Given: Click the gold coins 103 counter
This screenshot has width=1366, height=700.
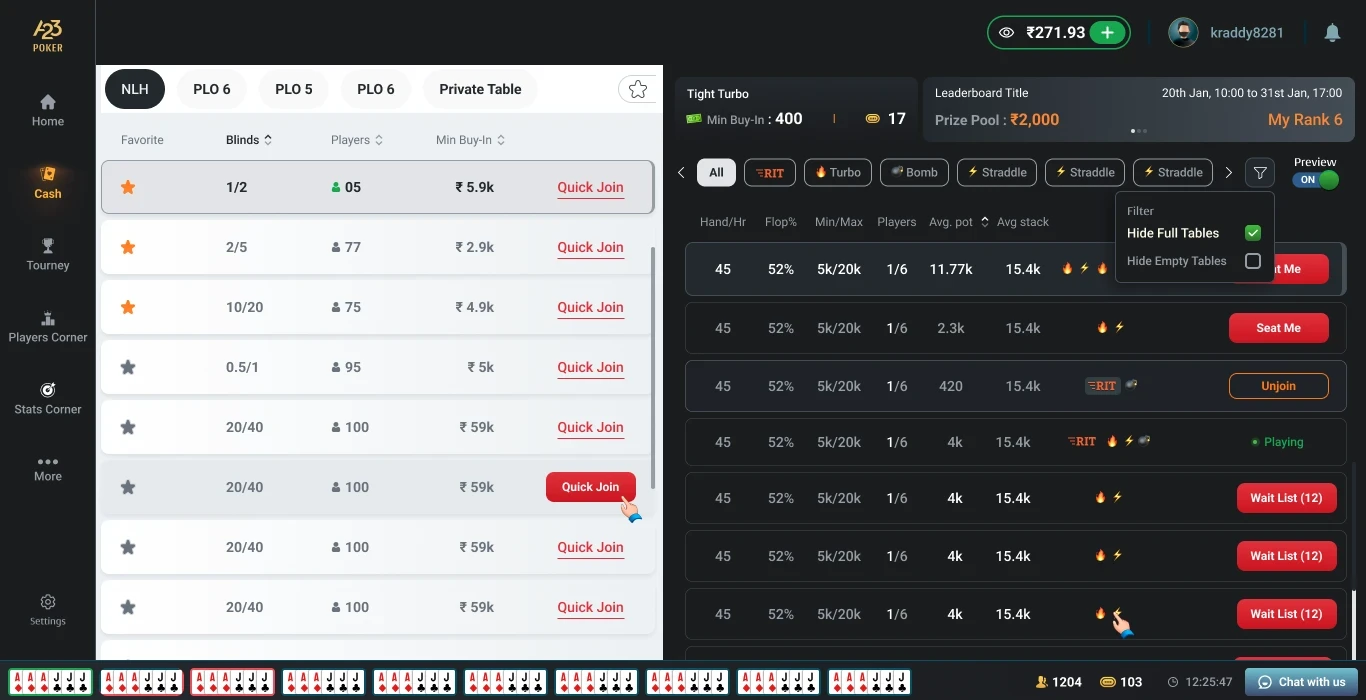Looking at the screenshot, I should tap(1121, 682).
